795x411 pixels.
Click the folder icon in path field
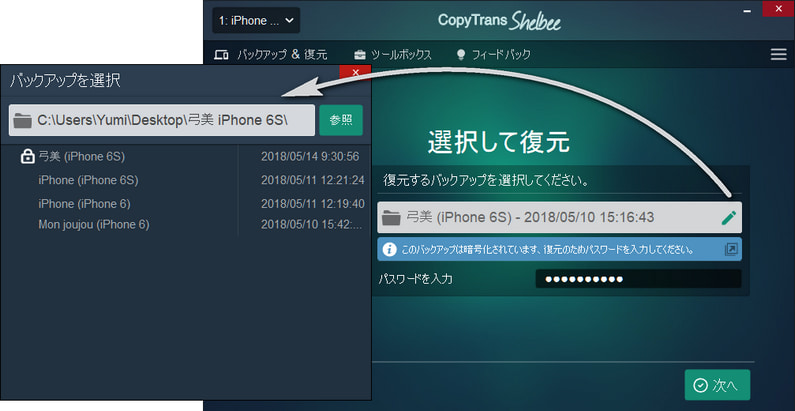(23, 121)
